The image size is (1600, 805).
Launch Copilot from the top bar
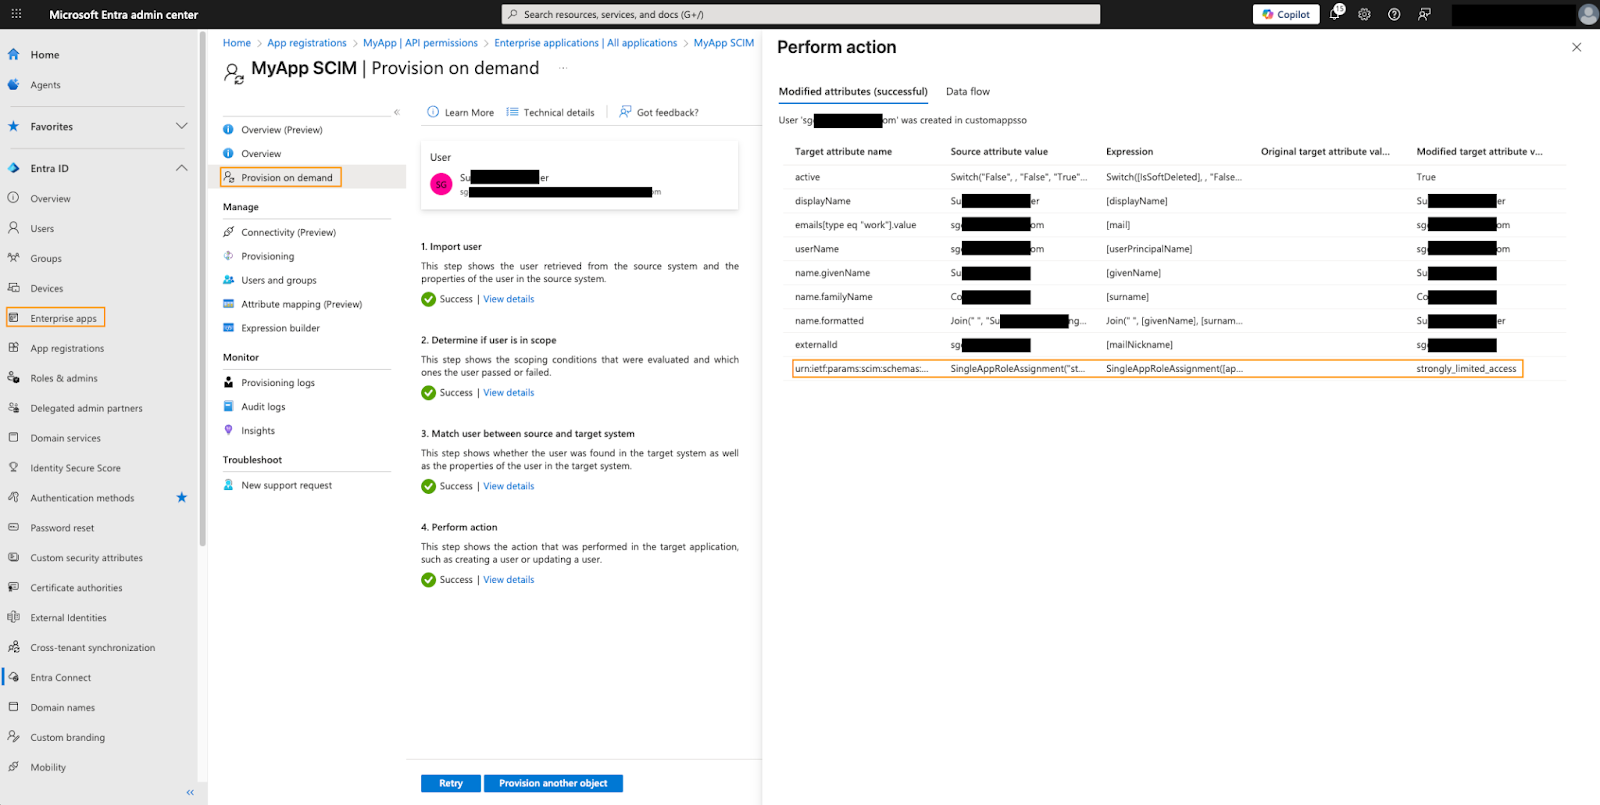point(1286,14)
